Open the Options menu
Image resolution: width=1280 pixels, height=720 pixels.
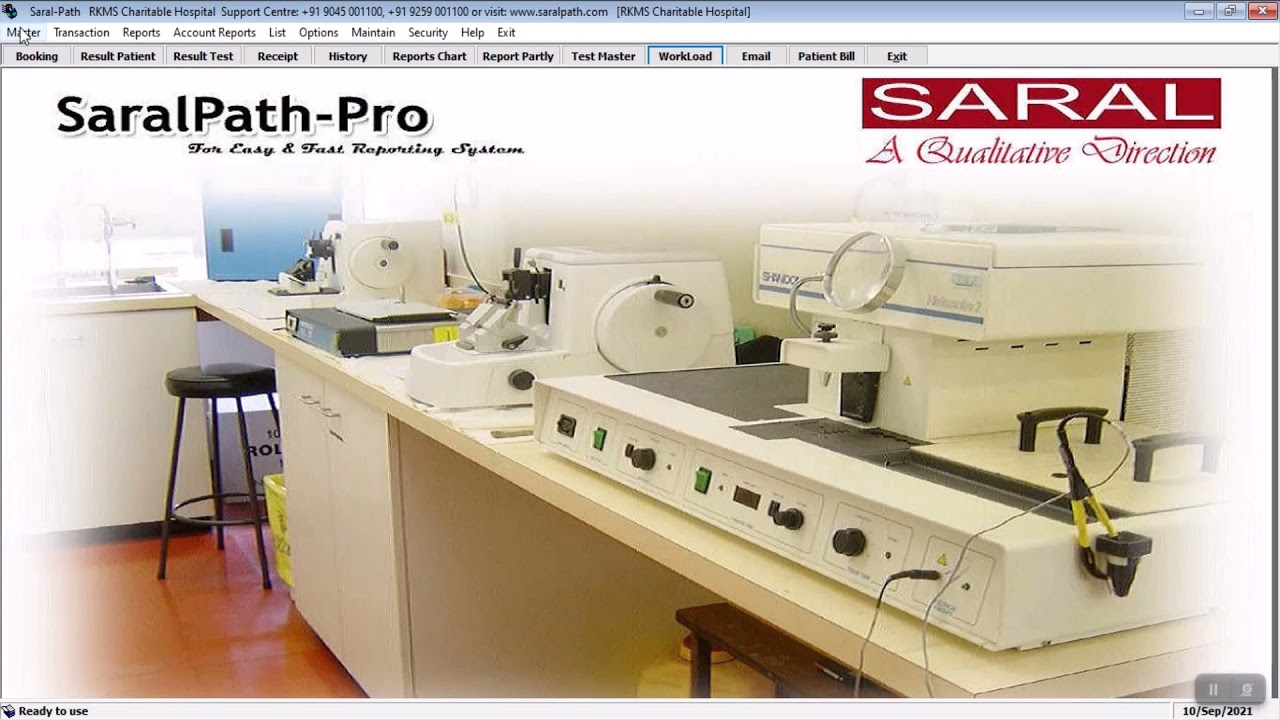(x=318, y=32)
